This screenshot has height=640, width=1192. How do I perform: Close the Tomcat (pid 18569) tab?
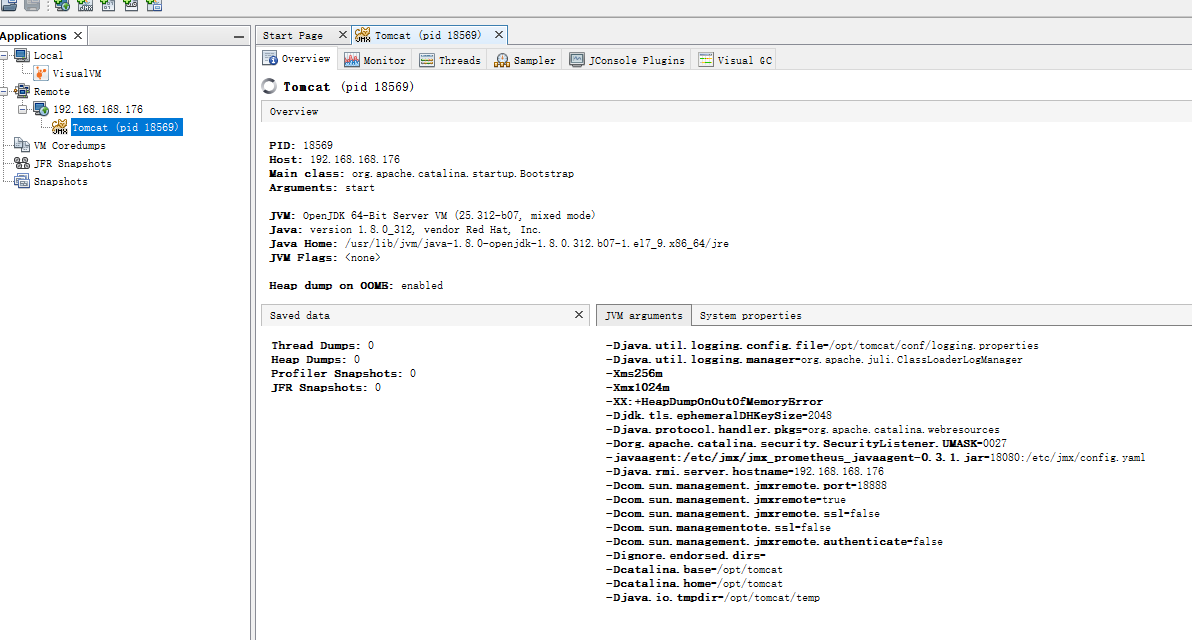pyautogui.click(x=499, y=35)
